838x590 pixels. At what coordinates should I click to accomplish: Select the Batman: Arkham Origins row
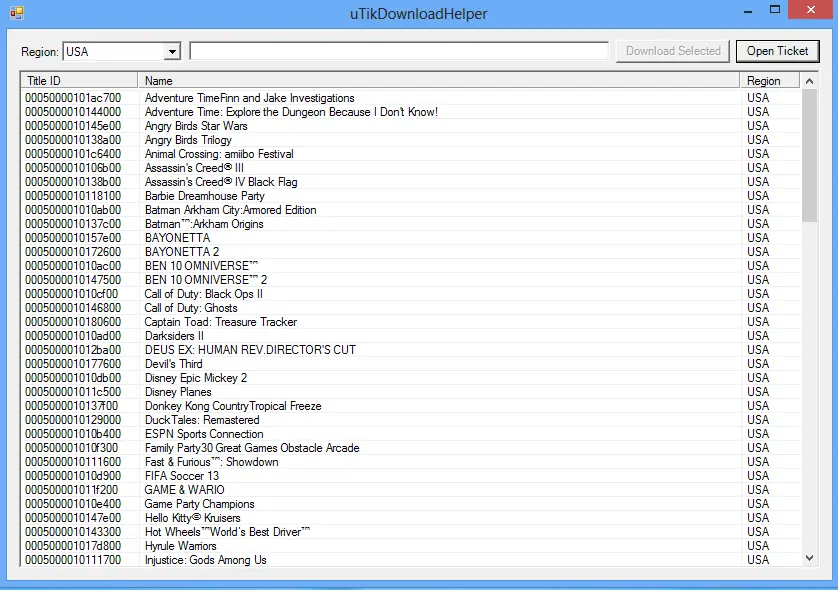coord(410,224)
